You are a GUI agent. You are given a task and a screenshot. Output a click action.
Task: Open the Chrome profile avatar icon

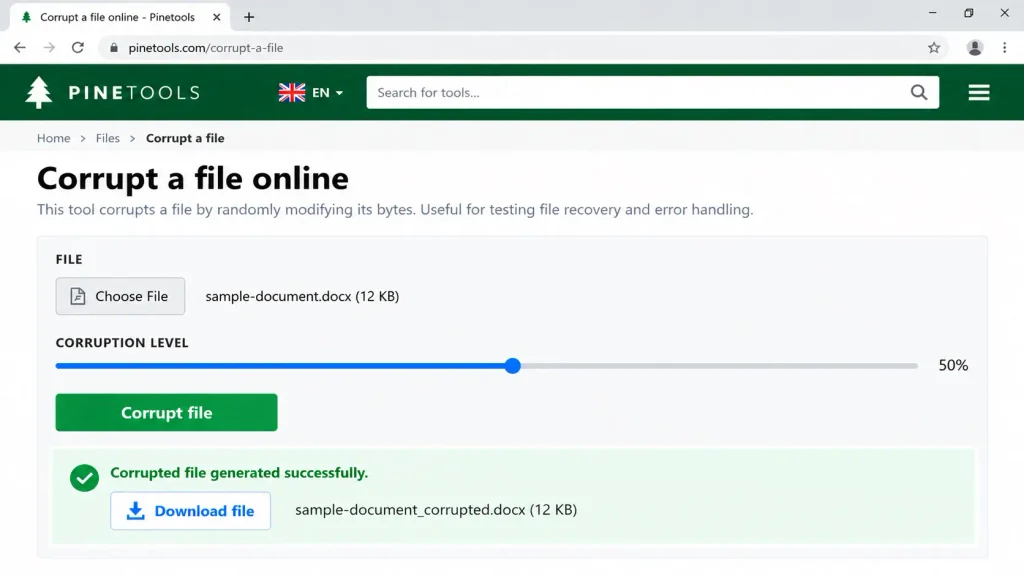point(974,48)
